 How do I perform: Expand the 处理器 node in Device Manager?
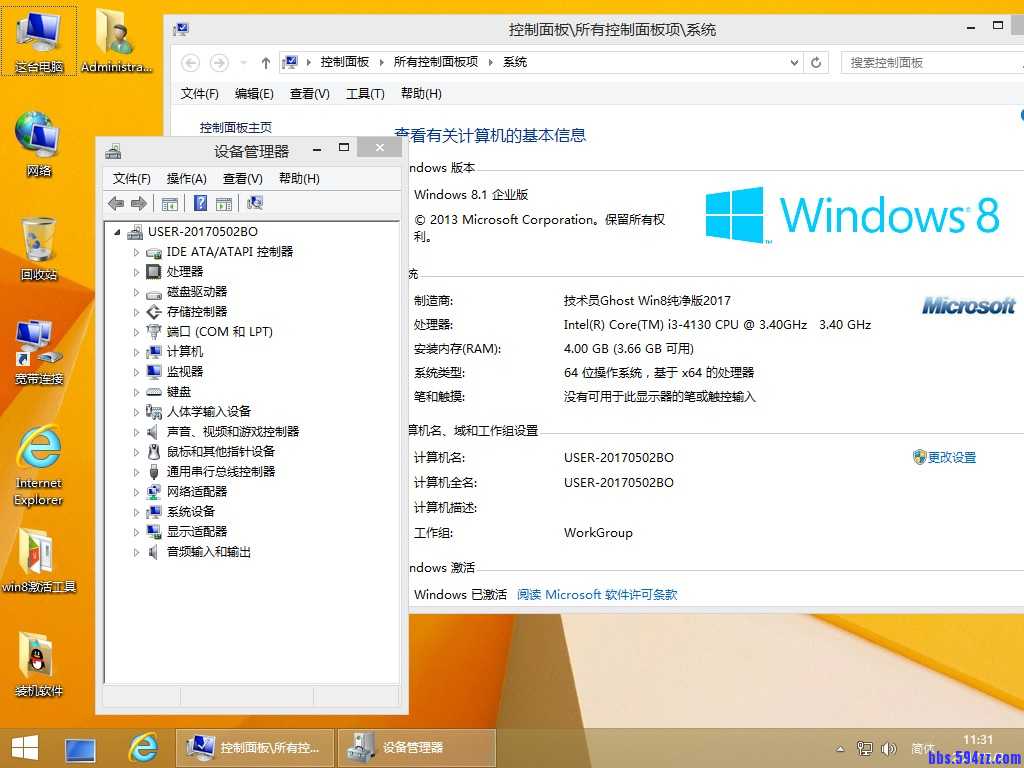pos(135,271)
